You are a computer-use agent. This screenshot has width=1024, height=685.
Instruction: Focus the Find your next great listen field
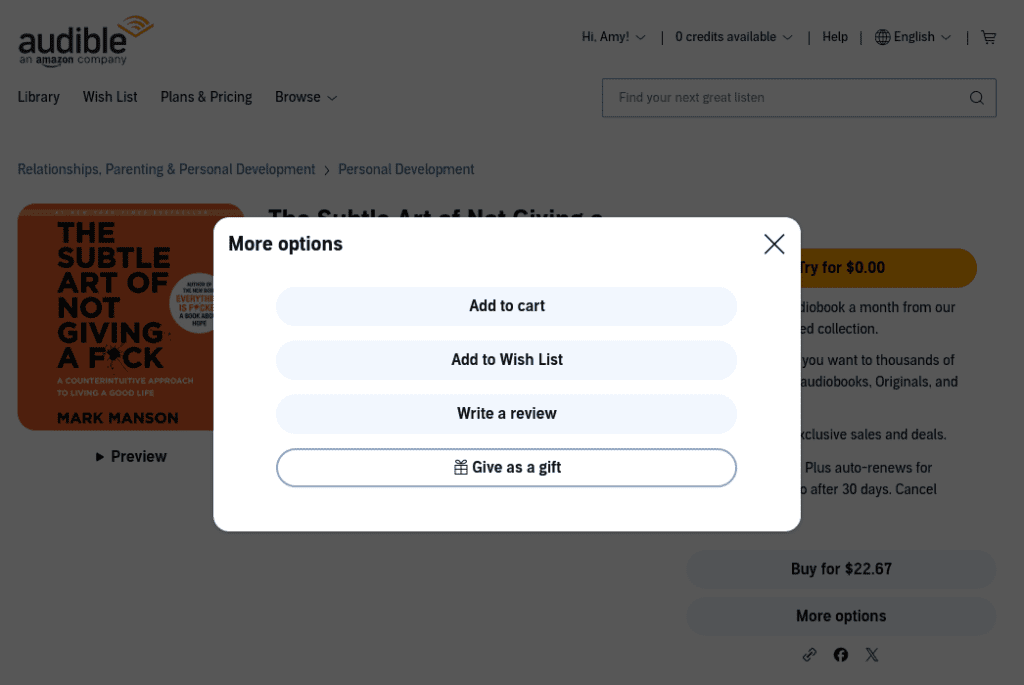tap(790, 98)
